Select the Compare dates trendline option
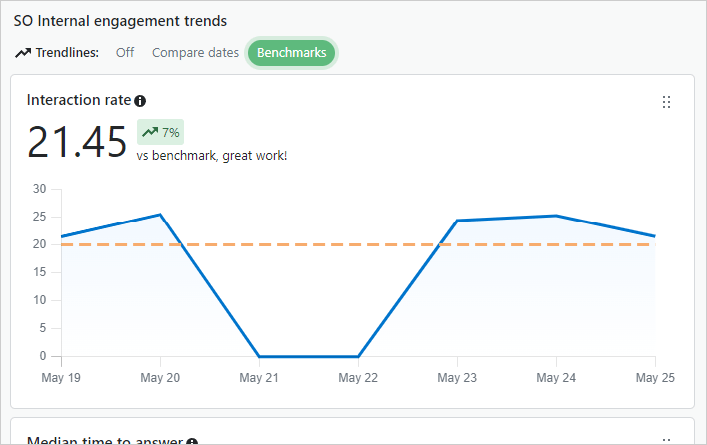Image resolution: width=707 pixels, height=445 pixels. pyautogui.click(x=195, y=53)
